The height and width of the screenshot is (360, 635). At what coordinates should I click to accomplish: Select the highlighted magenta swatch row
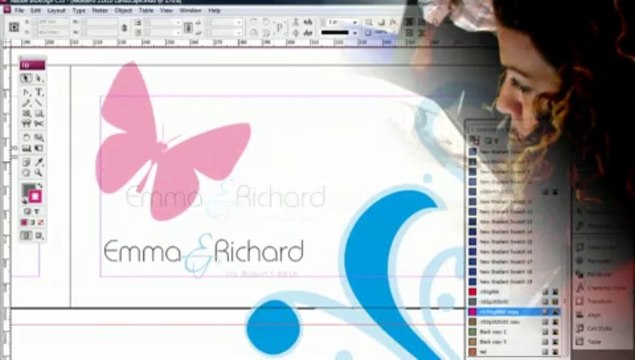(514, 312)
